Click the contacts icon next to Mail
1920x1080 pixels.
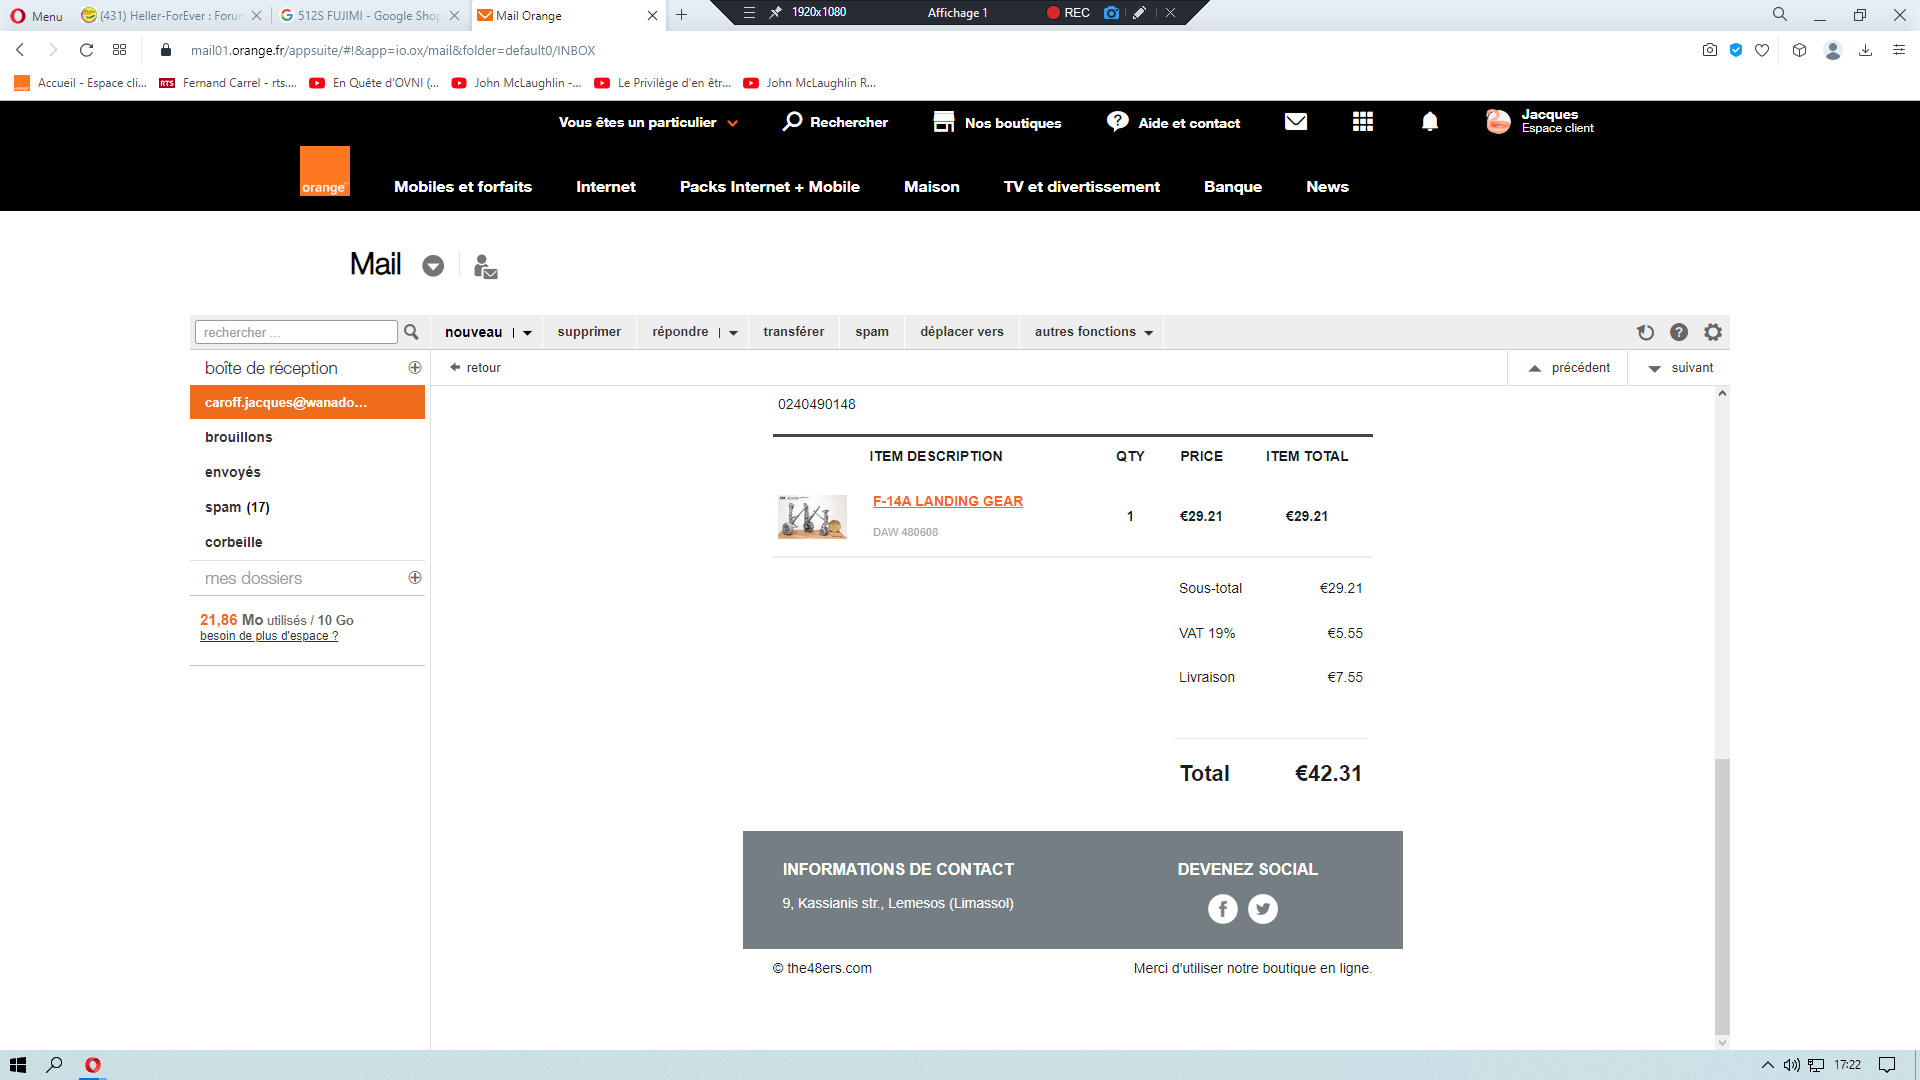[485, 266]
